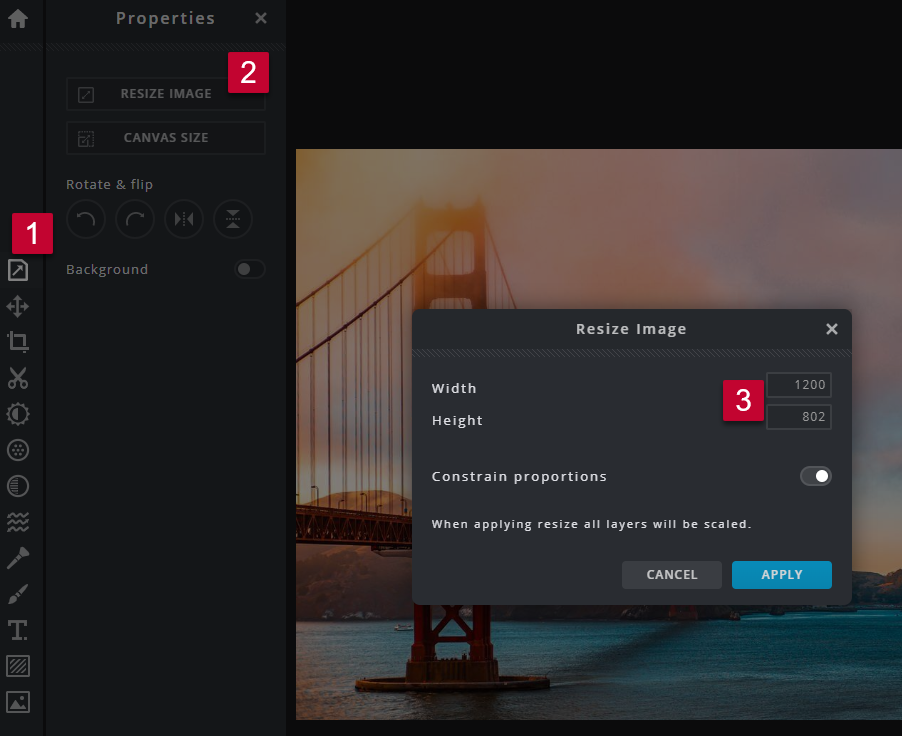902x736 pixels.
Task: Click the Width input field
Action: 798,385
